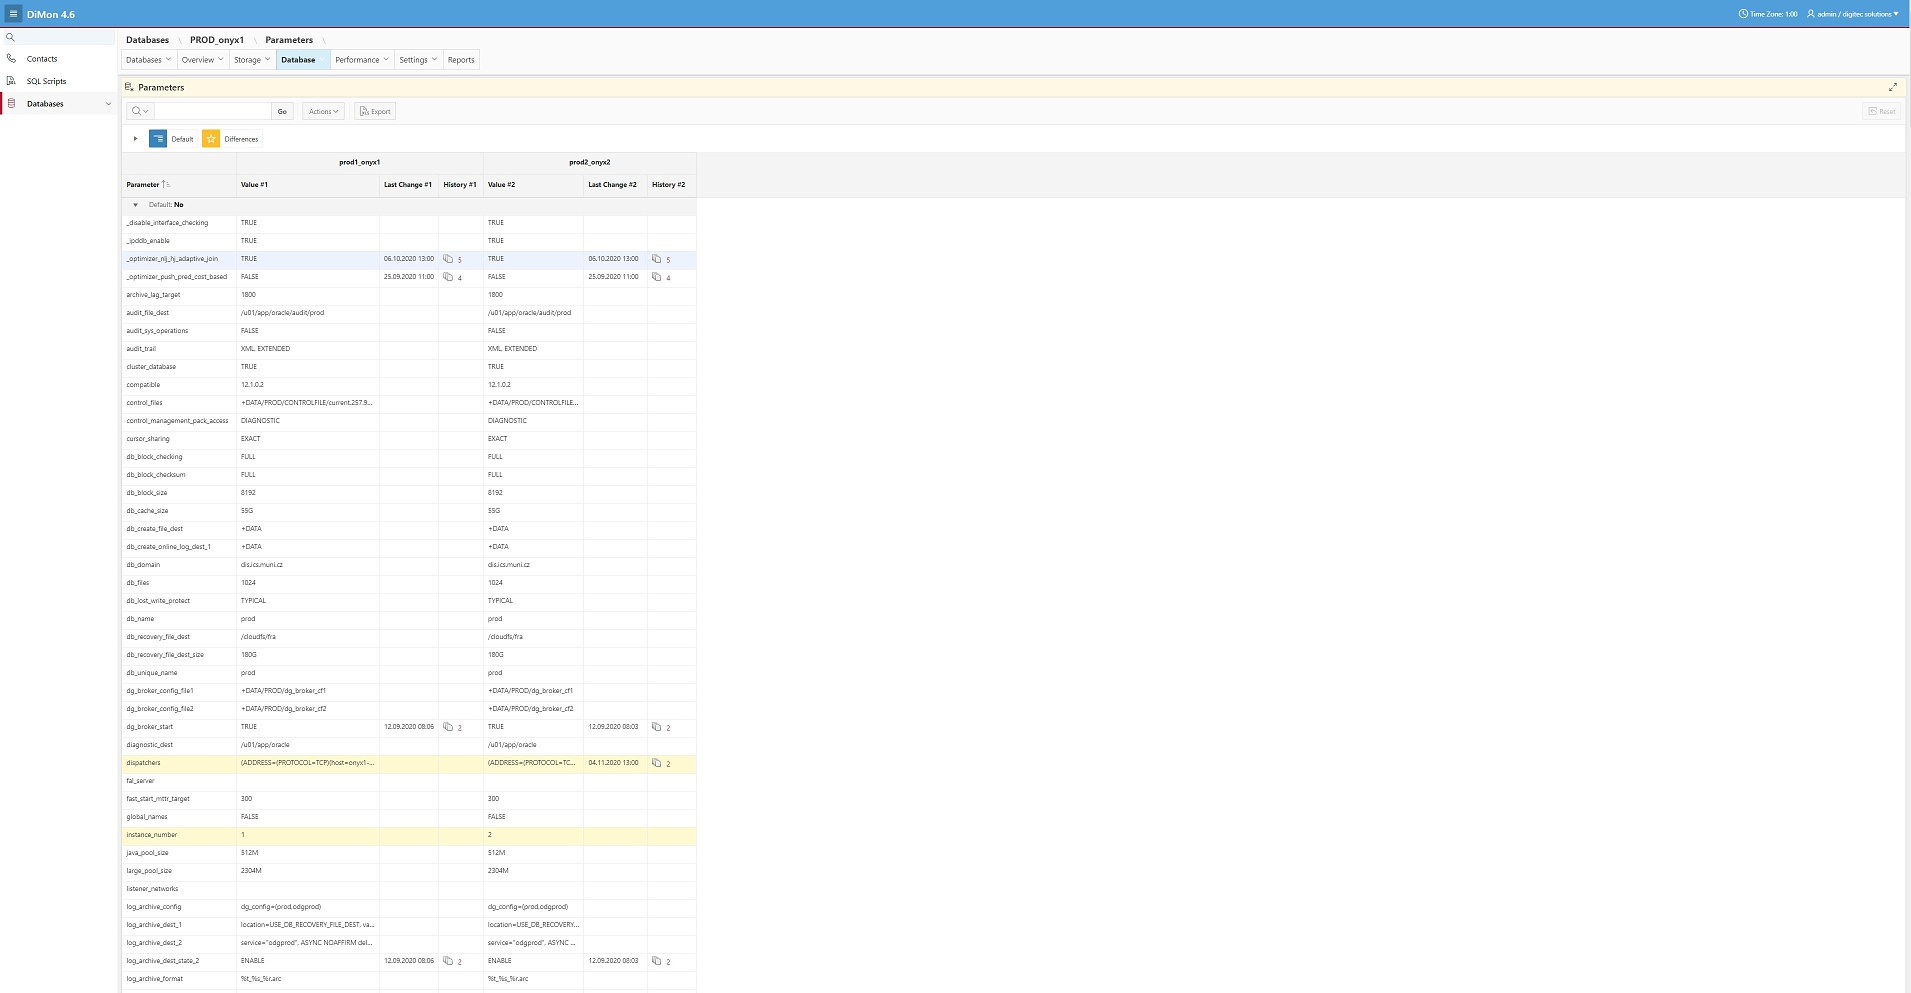1911x993 pixels.
Task: Click the Databases cylinder icon in sidebar
Action: coord(11,104)
